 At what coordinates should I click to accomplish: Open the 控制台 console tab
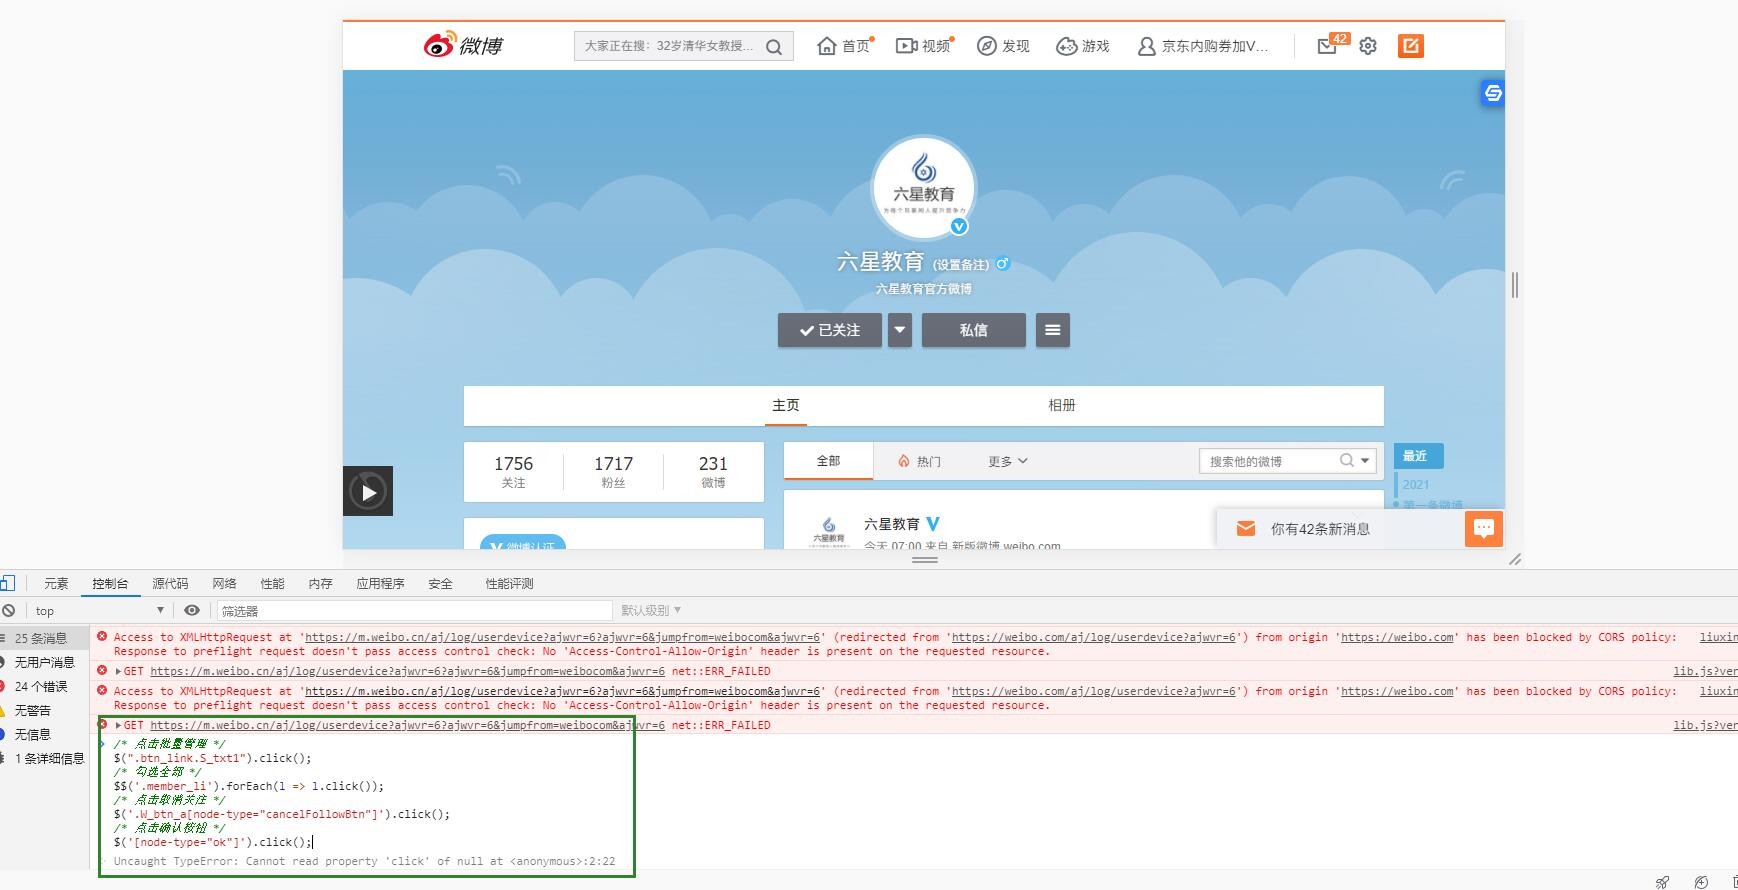pos(110,584)
